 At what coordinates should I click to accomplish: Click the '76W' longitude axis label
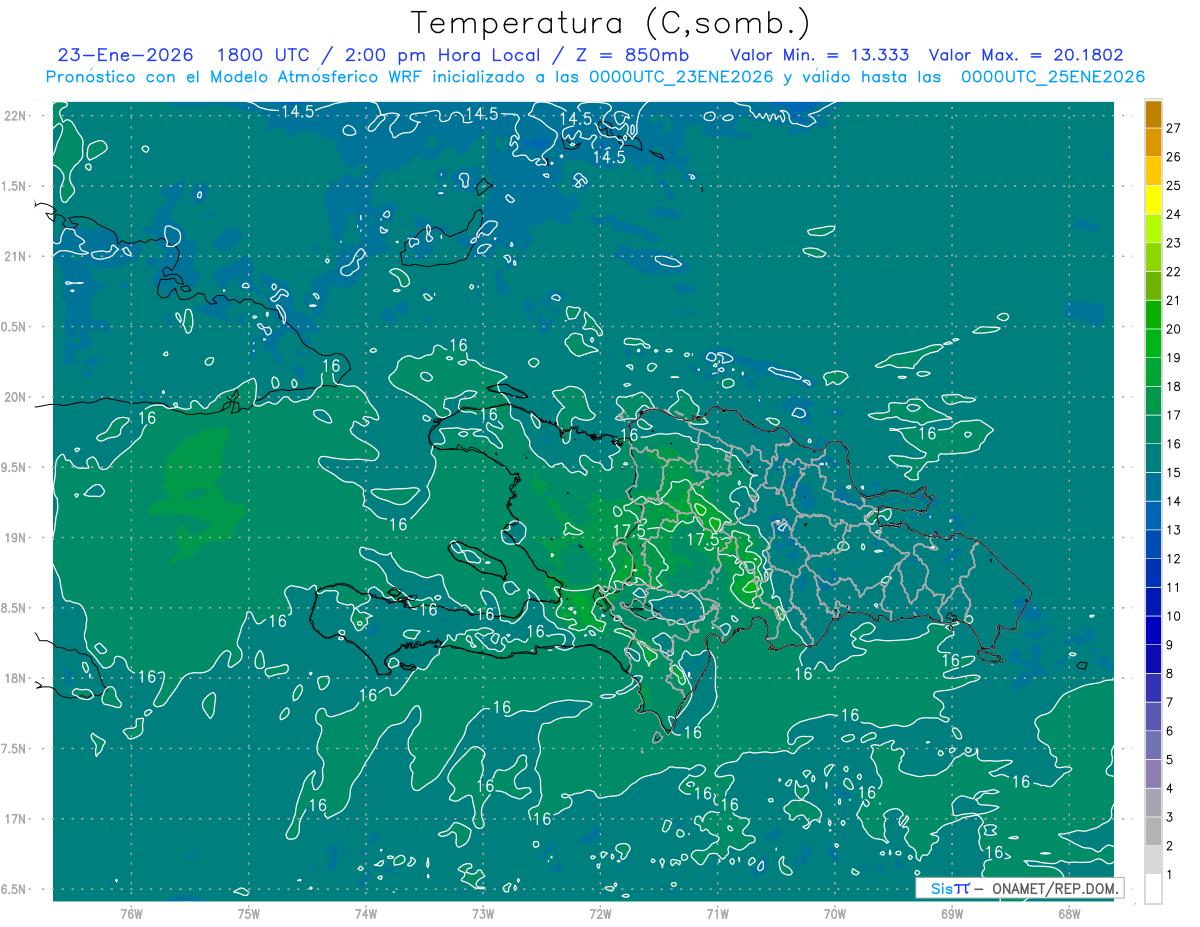(131, 914)
